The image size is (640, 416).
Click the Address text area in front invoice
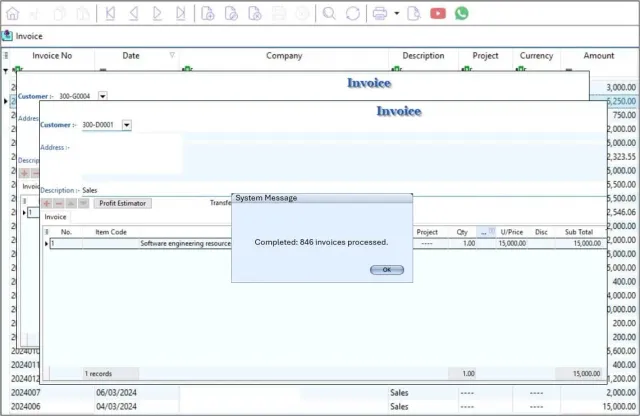[132, 158]
